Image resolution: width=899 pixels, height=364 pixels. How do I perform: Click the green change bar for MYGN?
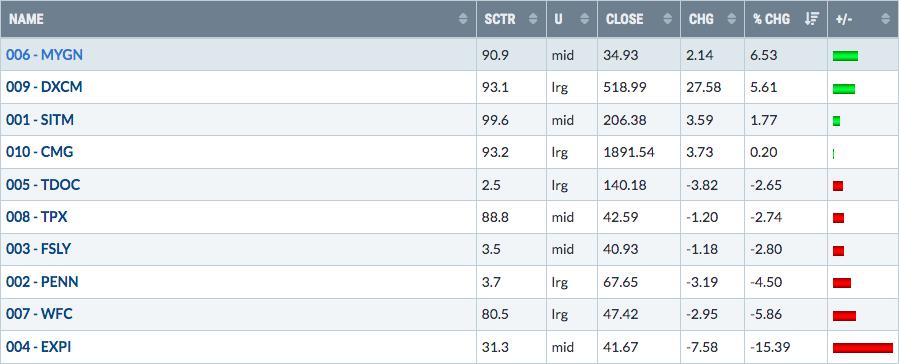click(x=846, y=56)
